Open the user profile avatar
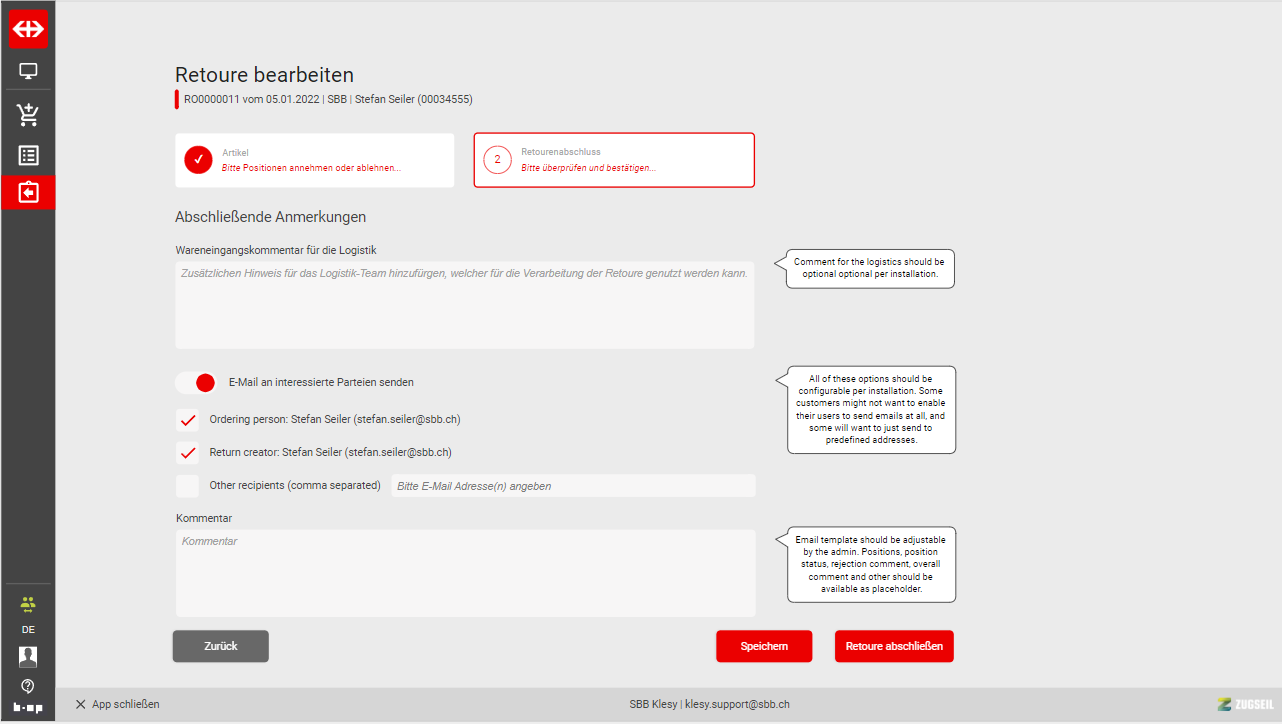 pos(28,657)
